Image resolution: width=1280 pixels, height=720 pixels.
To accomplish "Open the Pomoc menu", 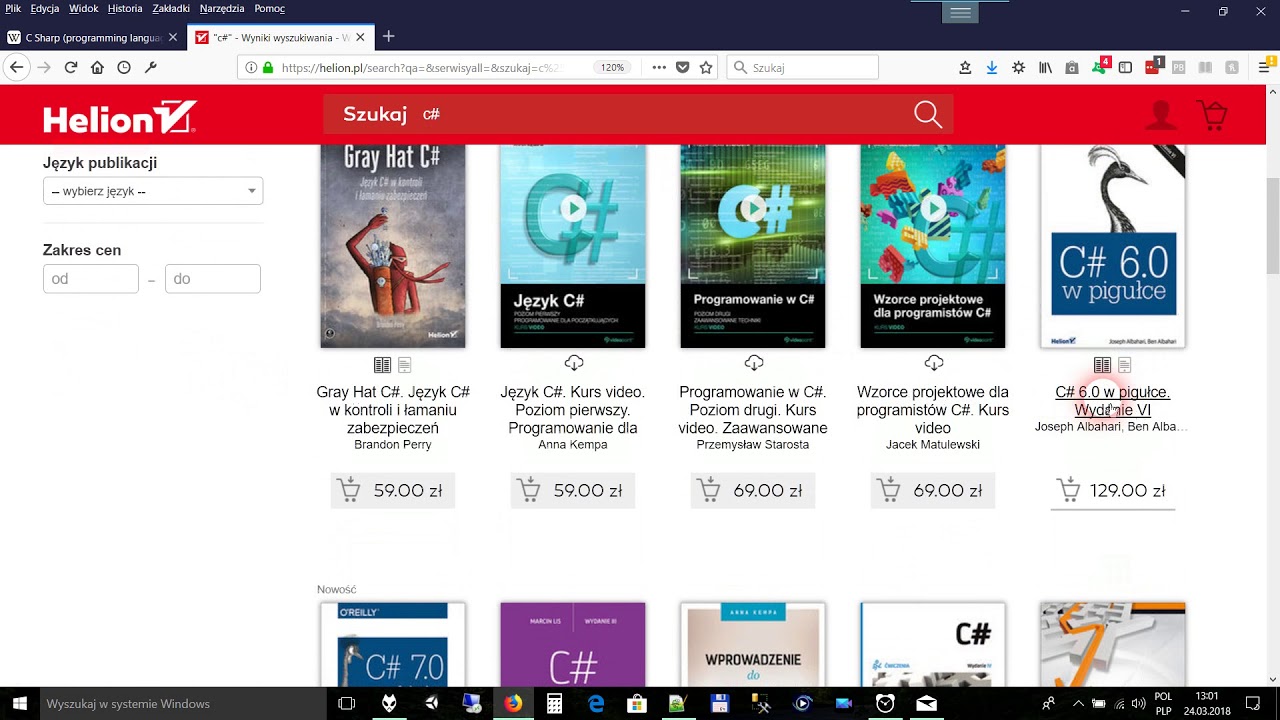I will click(x=270, y=8).
